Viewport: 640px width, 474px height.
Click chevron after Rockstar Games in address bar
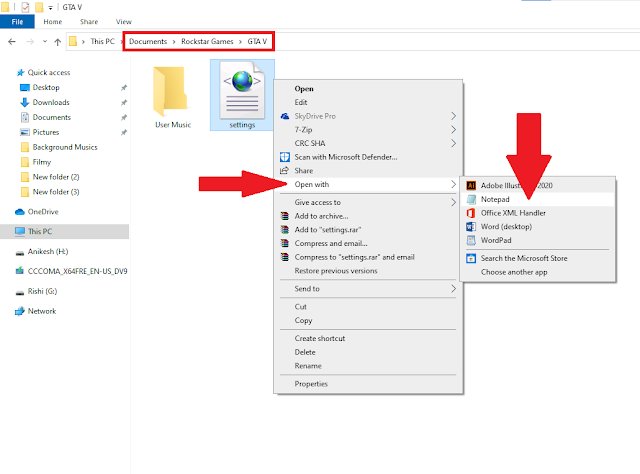(240, 42)
